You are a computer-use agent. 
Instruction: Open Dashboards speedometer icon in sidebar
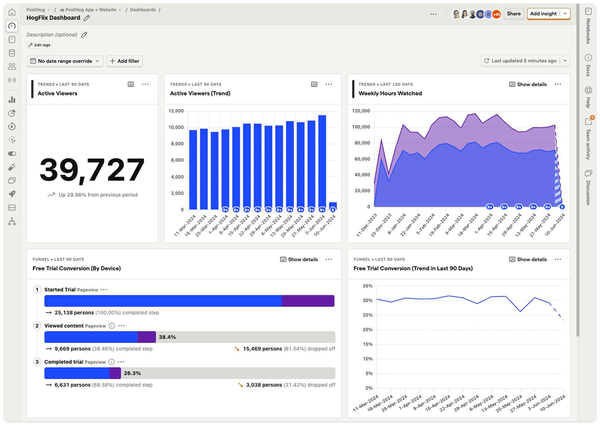(x=12, y=26)
